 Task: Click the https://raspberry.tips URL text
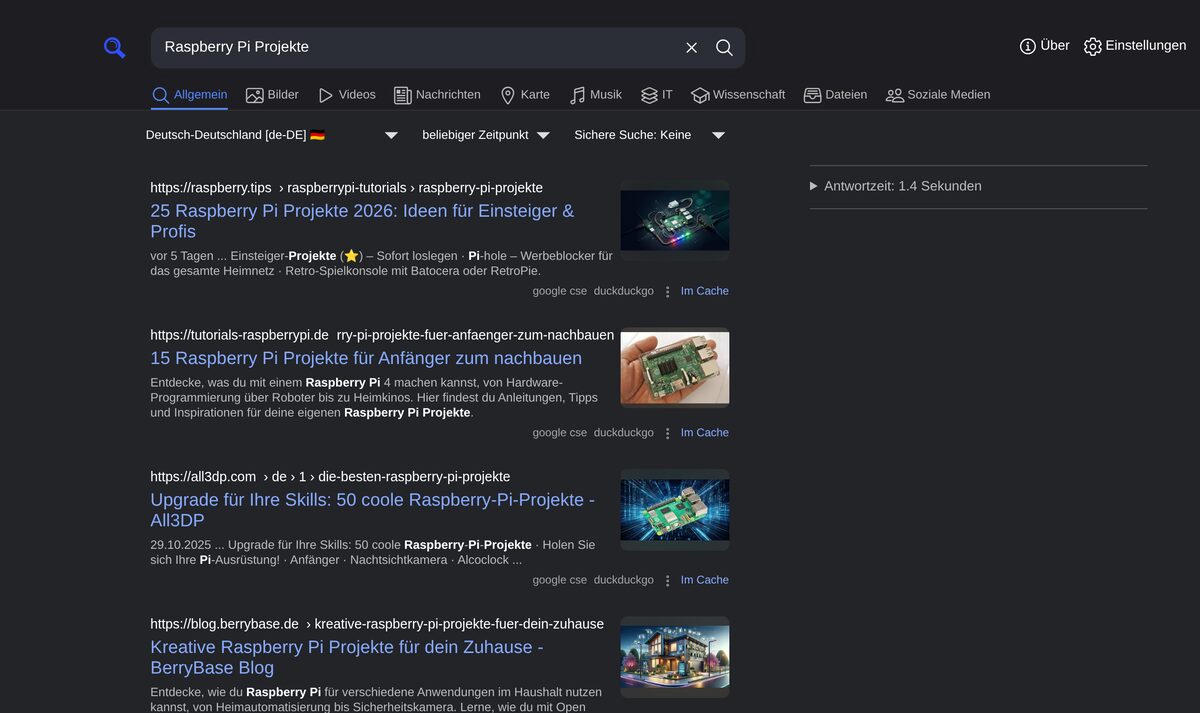[211, 188]
